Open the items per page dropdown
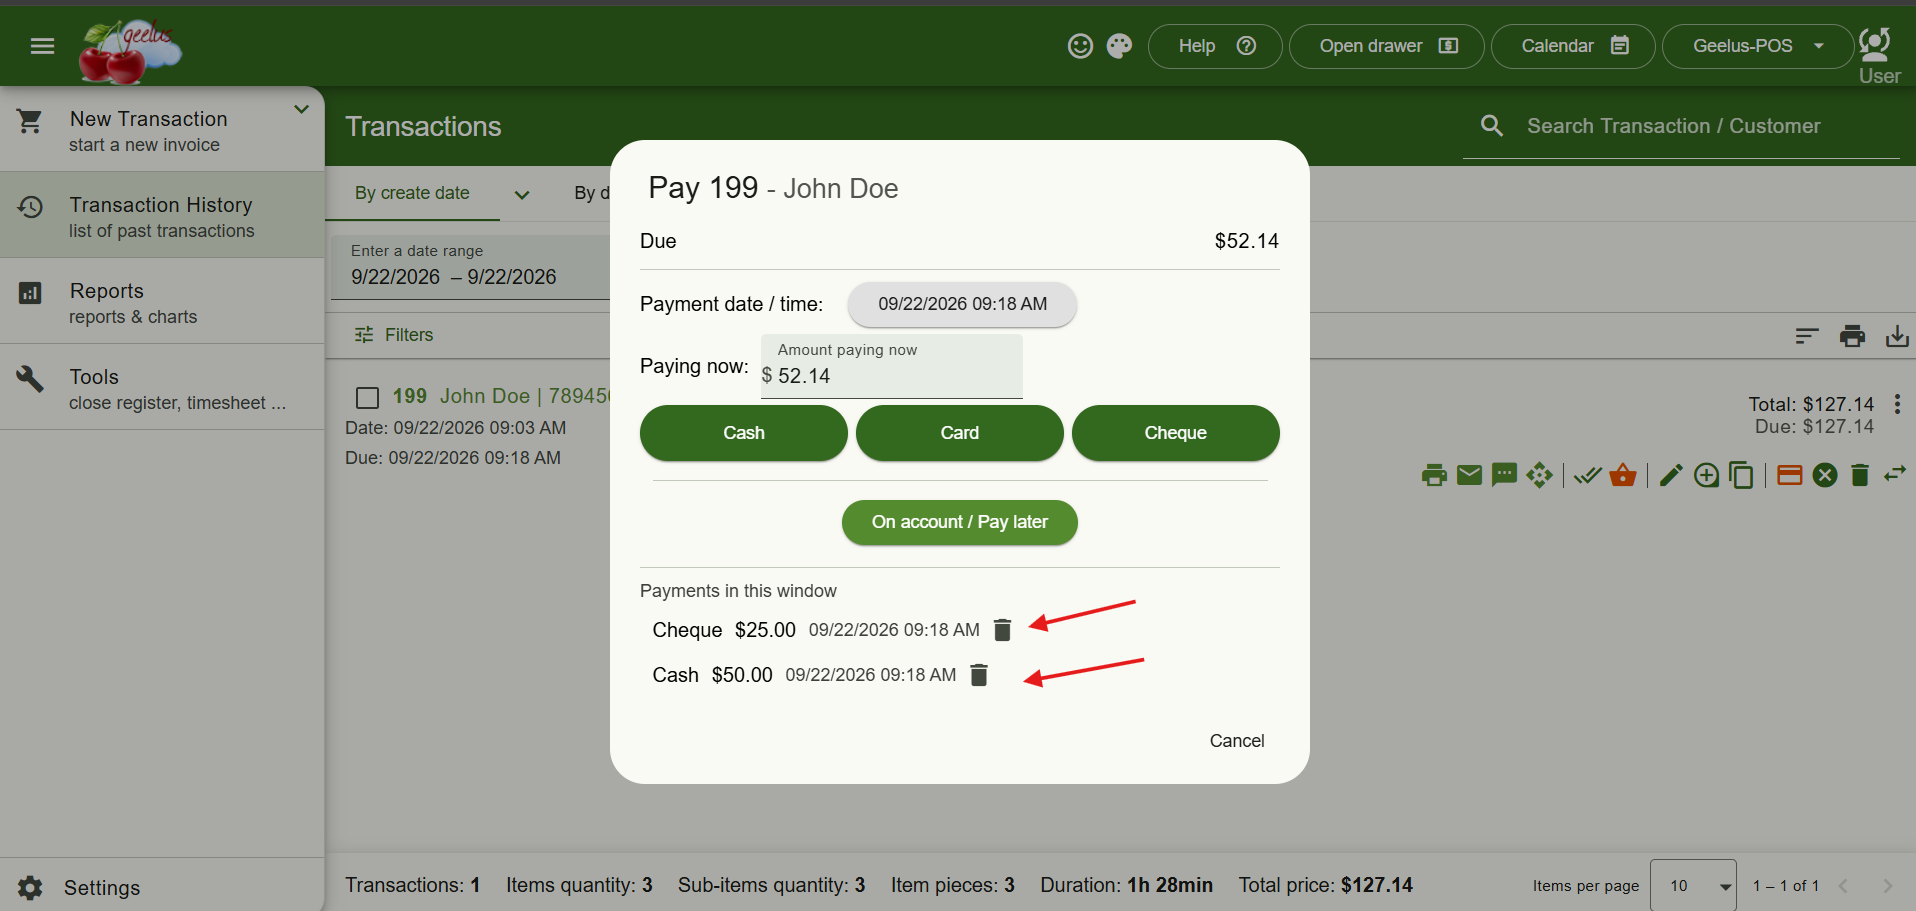The height and width of the screenshot is (911, 1916). coord(1693,886)
